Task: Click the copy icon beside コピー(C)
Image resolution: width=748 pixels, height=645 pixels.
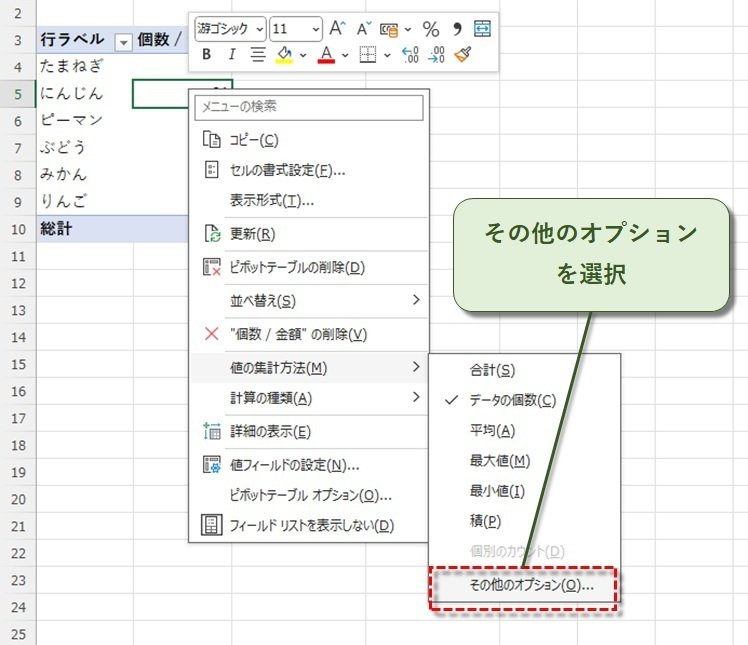Action: click(x=212, y=140)
